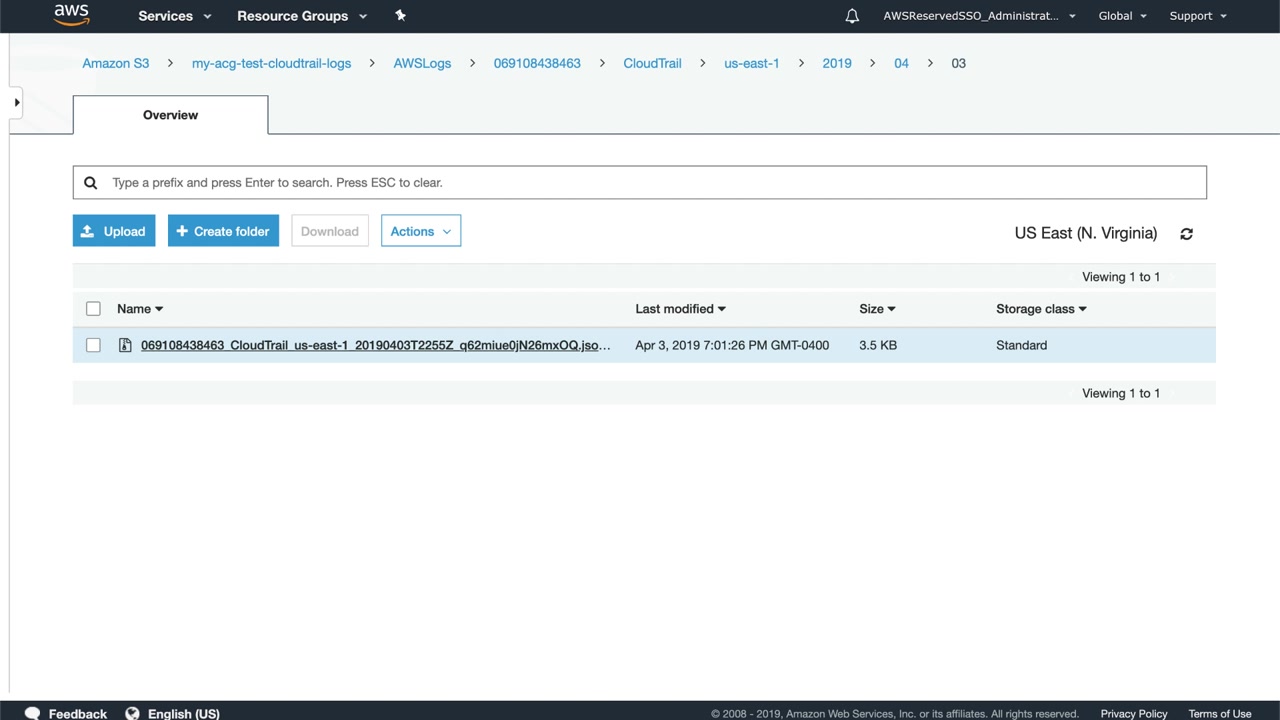Viewport: 1280px width, 720px height.
Task: Click the US East (N. Virginia) label
Action: click(x=1086, y=233)
